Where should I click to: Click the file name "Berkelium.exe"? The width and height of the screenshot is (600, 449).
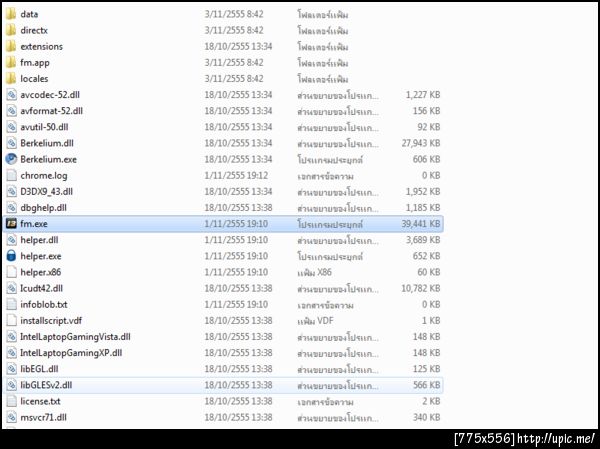(49, 159)
